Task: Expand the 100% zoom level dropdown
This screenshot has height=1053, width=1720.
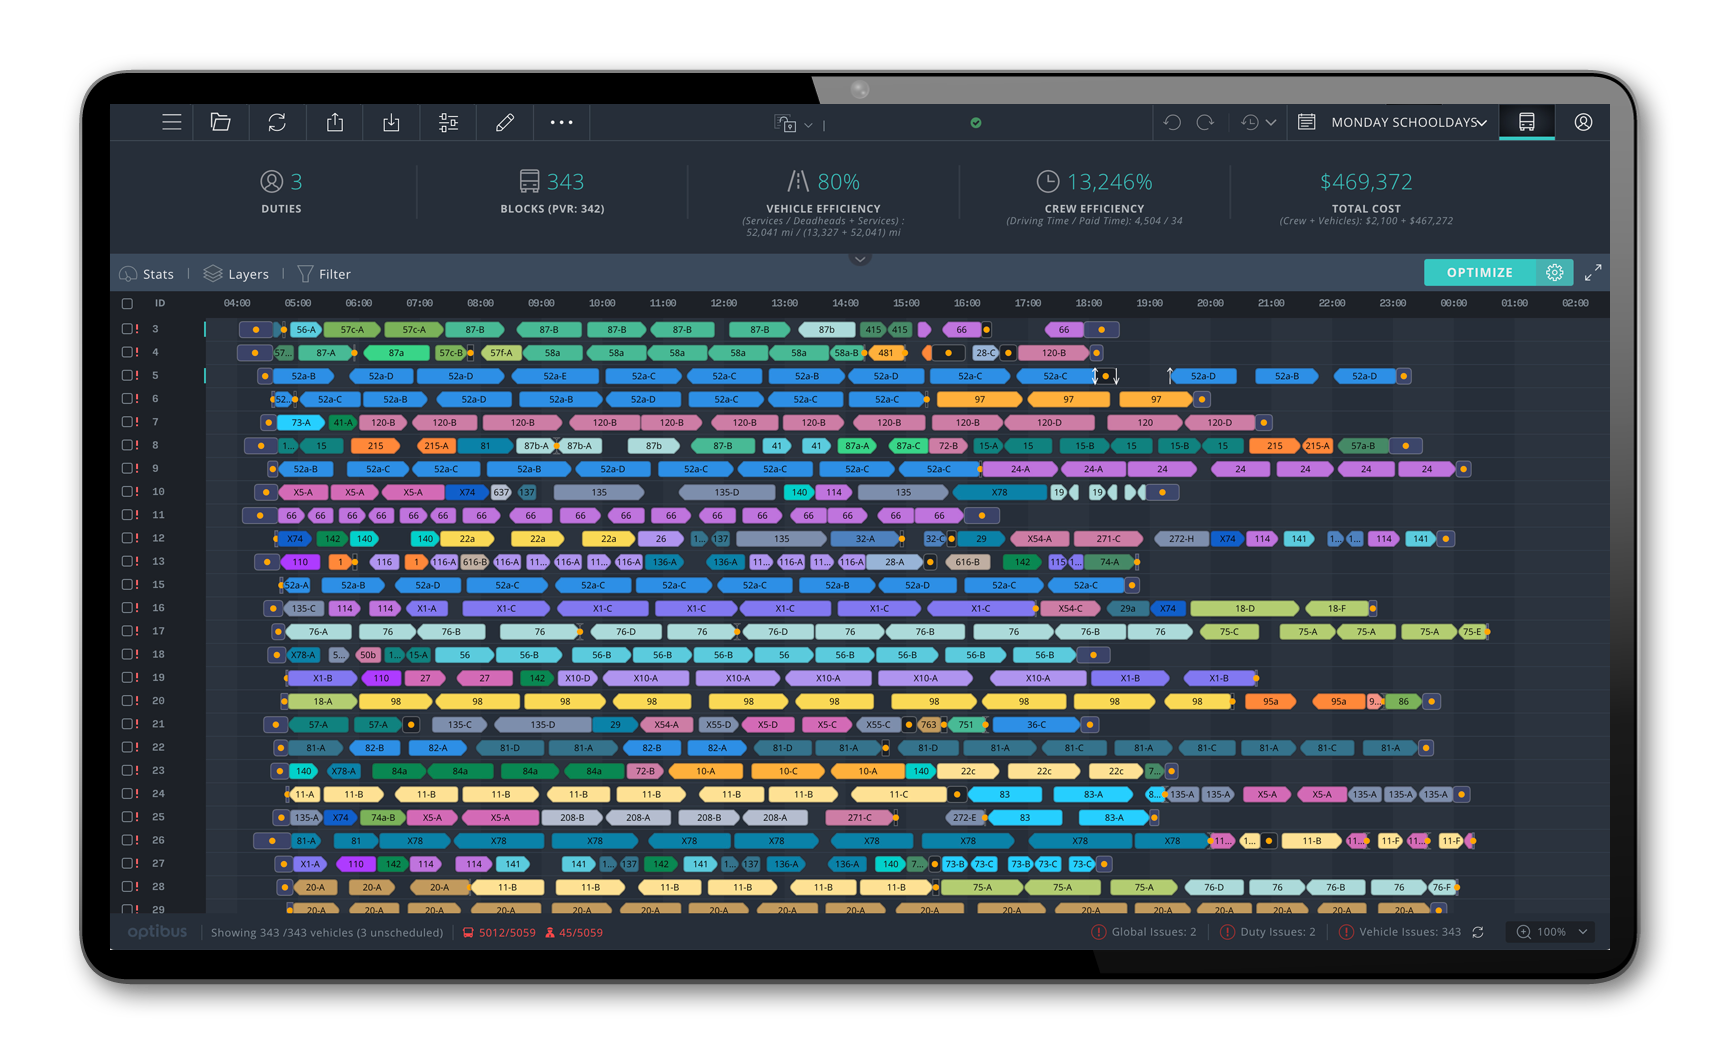Action: tap(1553, 932)
